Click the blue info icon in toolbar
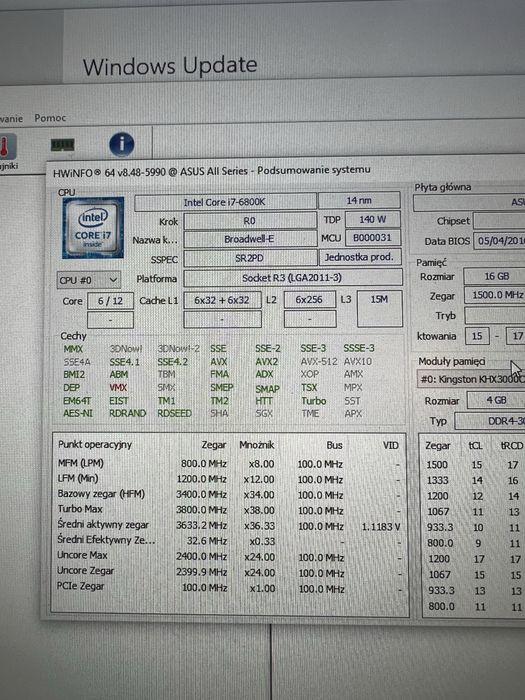Viewport: 525px width, 700px height. pos(121,144)
